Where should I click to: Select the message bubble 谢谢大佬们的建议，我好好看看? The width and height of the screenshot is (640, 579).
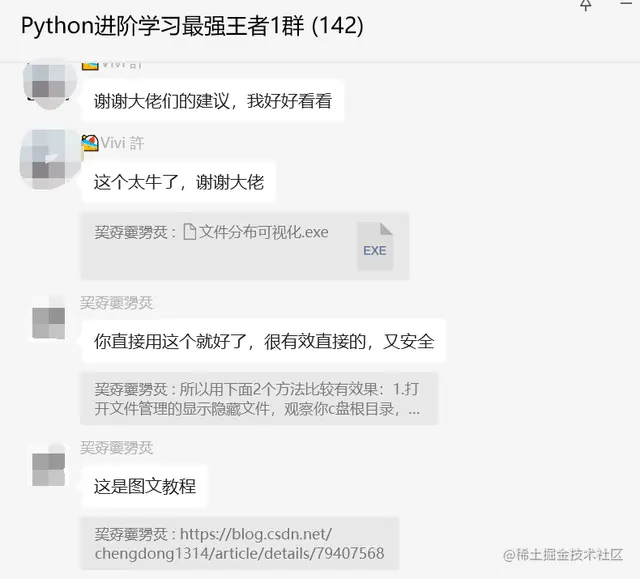pyautogui.click(x=213, y=101)
